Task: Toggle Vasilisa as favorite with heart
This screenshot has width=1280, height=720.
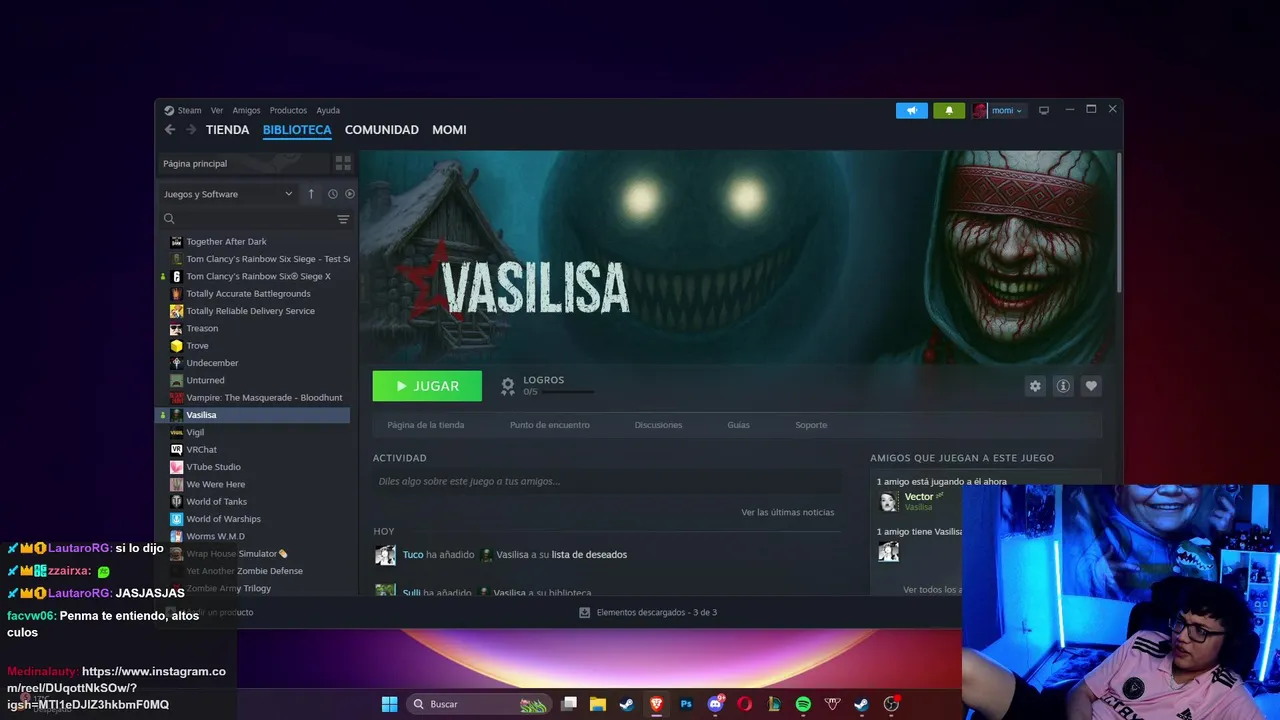Action: tap(1091, 386)
